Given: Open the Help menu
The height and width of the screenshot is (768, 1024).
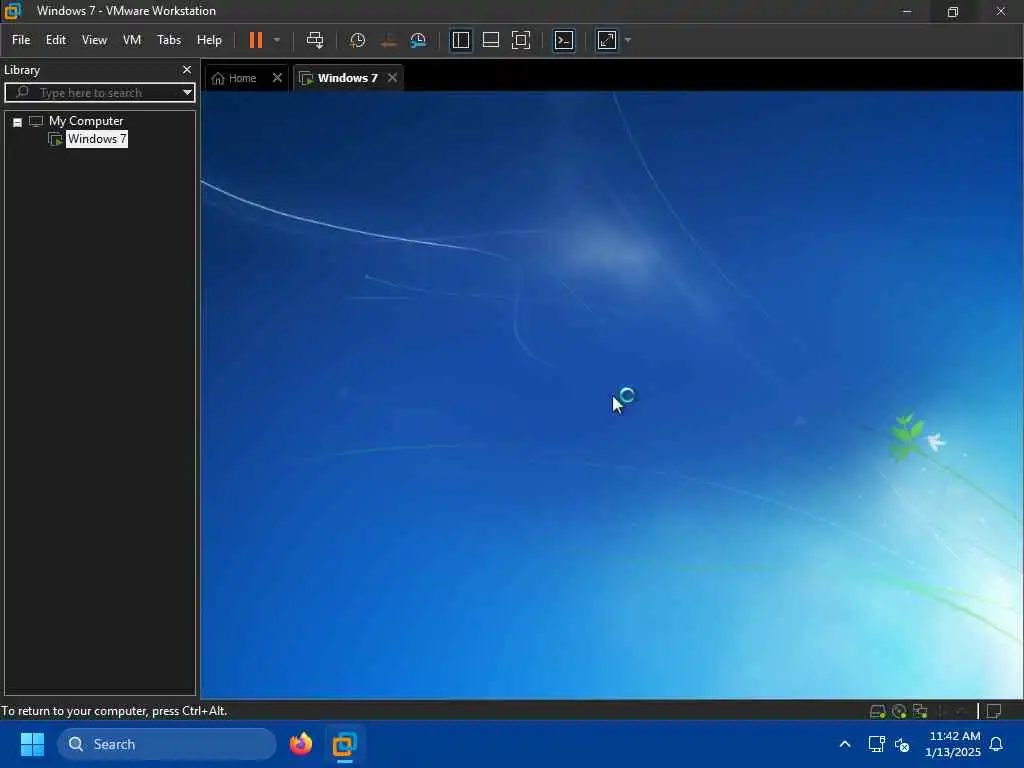Looking at the screenshot, I should 209,40.
